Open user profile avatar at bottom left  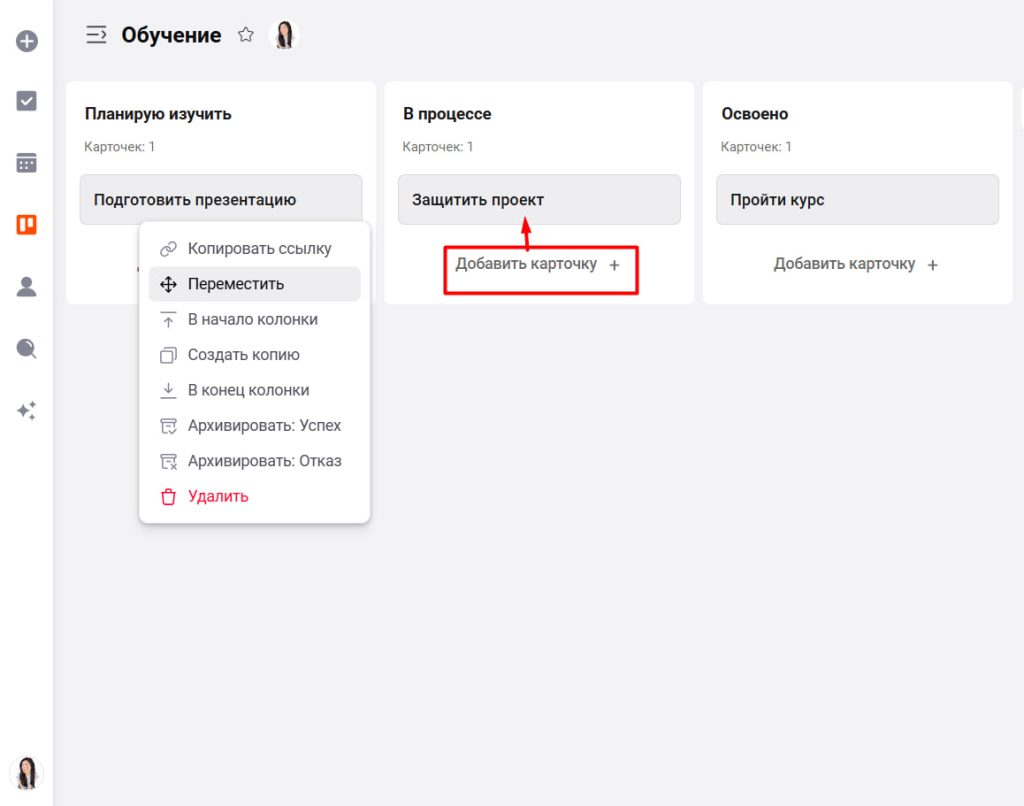27,772
